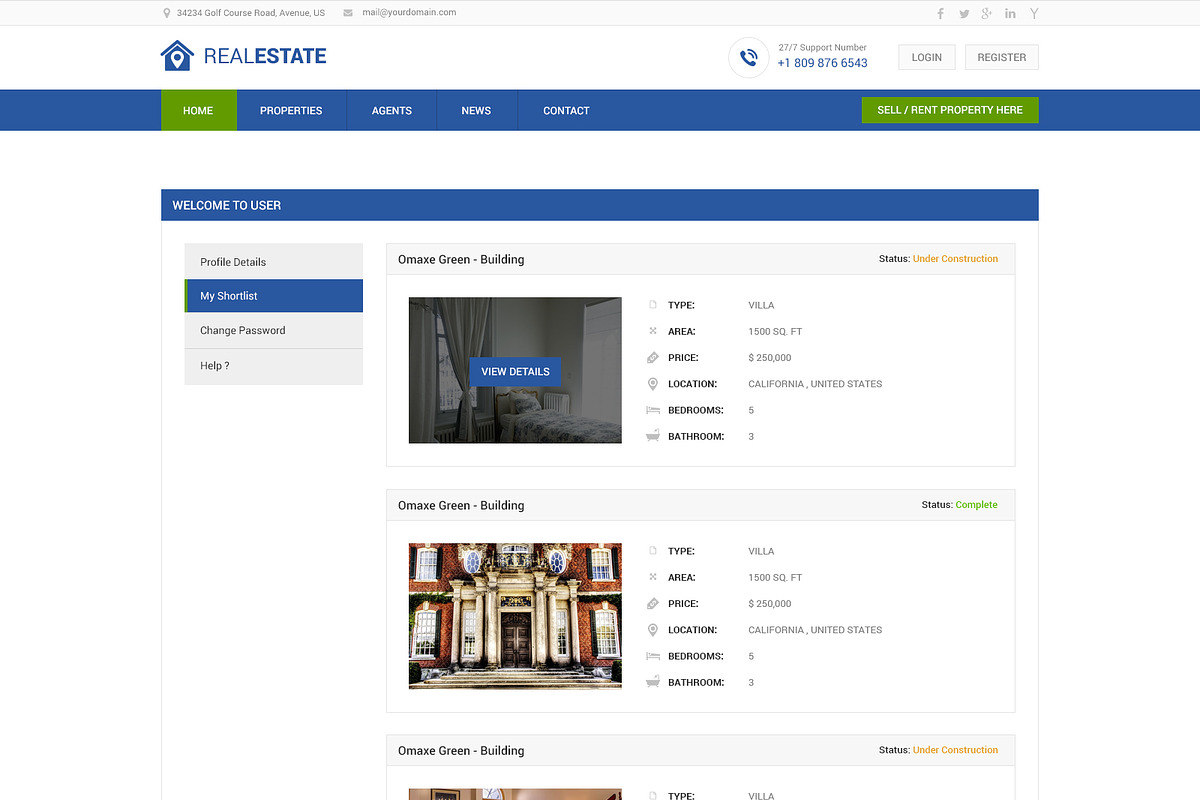Click the Bedrooms bed icon in first listing

pyautogui.click(x=653, y=410)
